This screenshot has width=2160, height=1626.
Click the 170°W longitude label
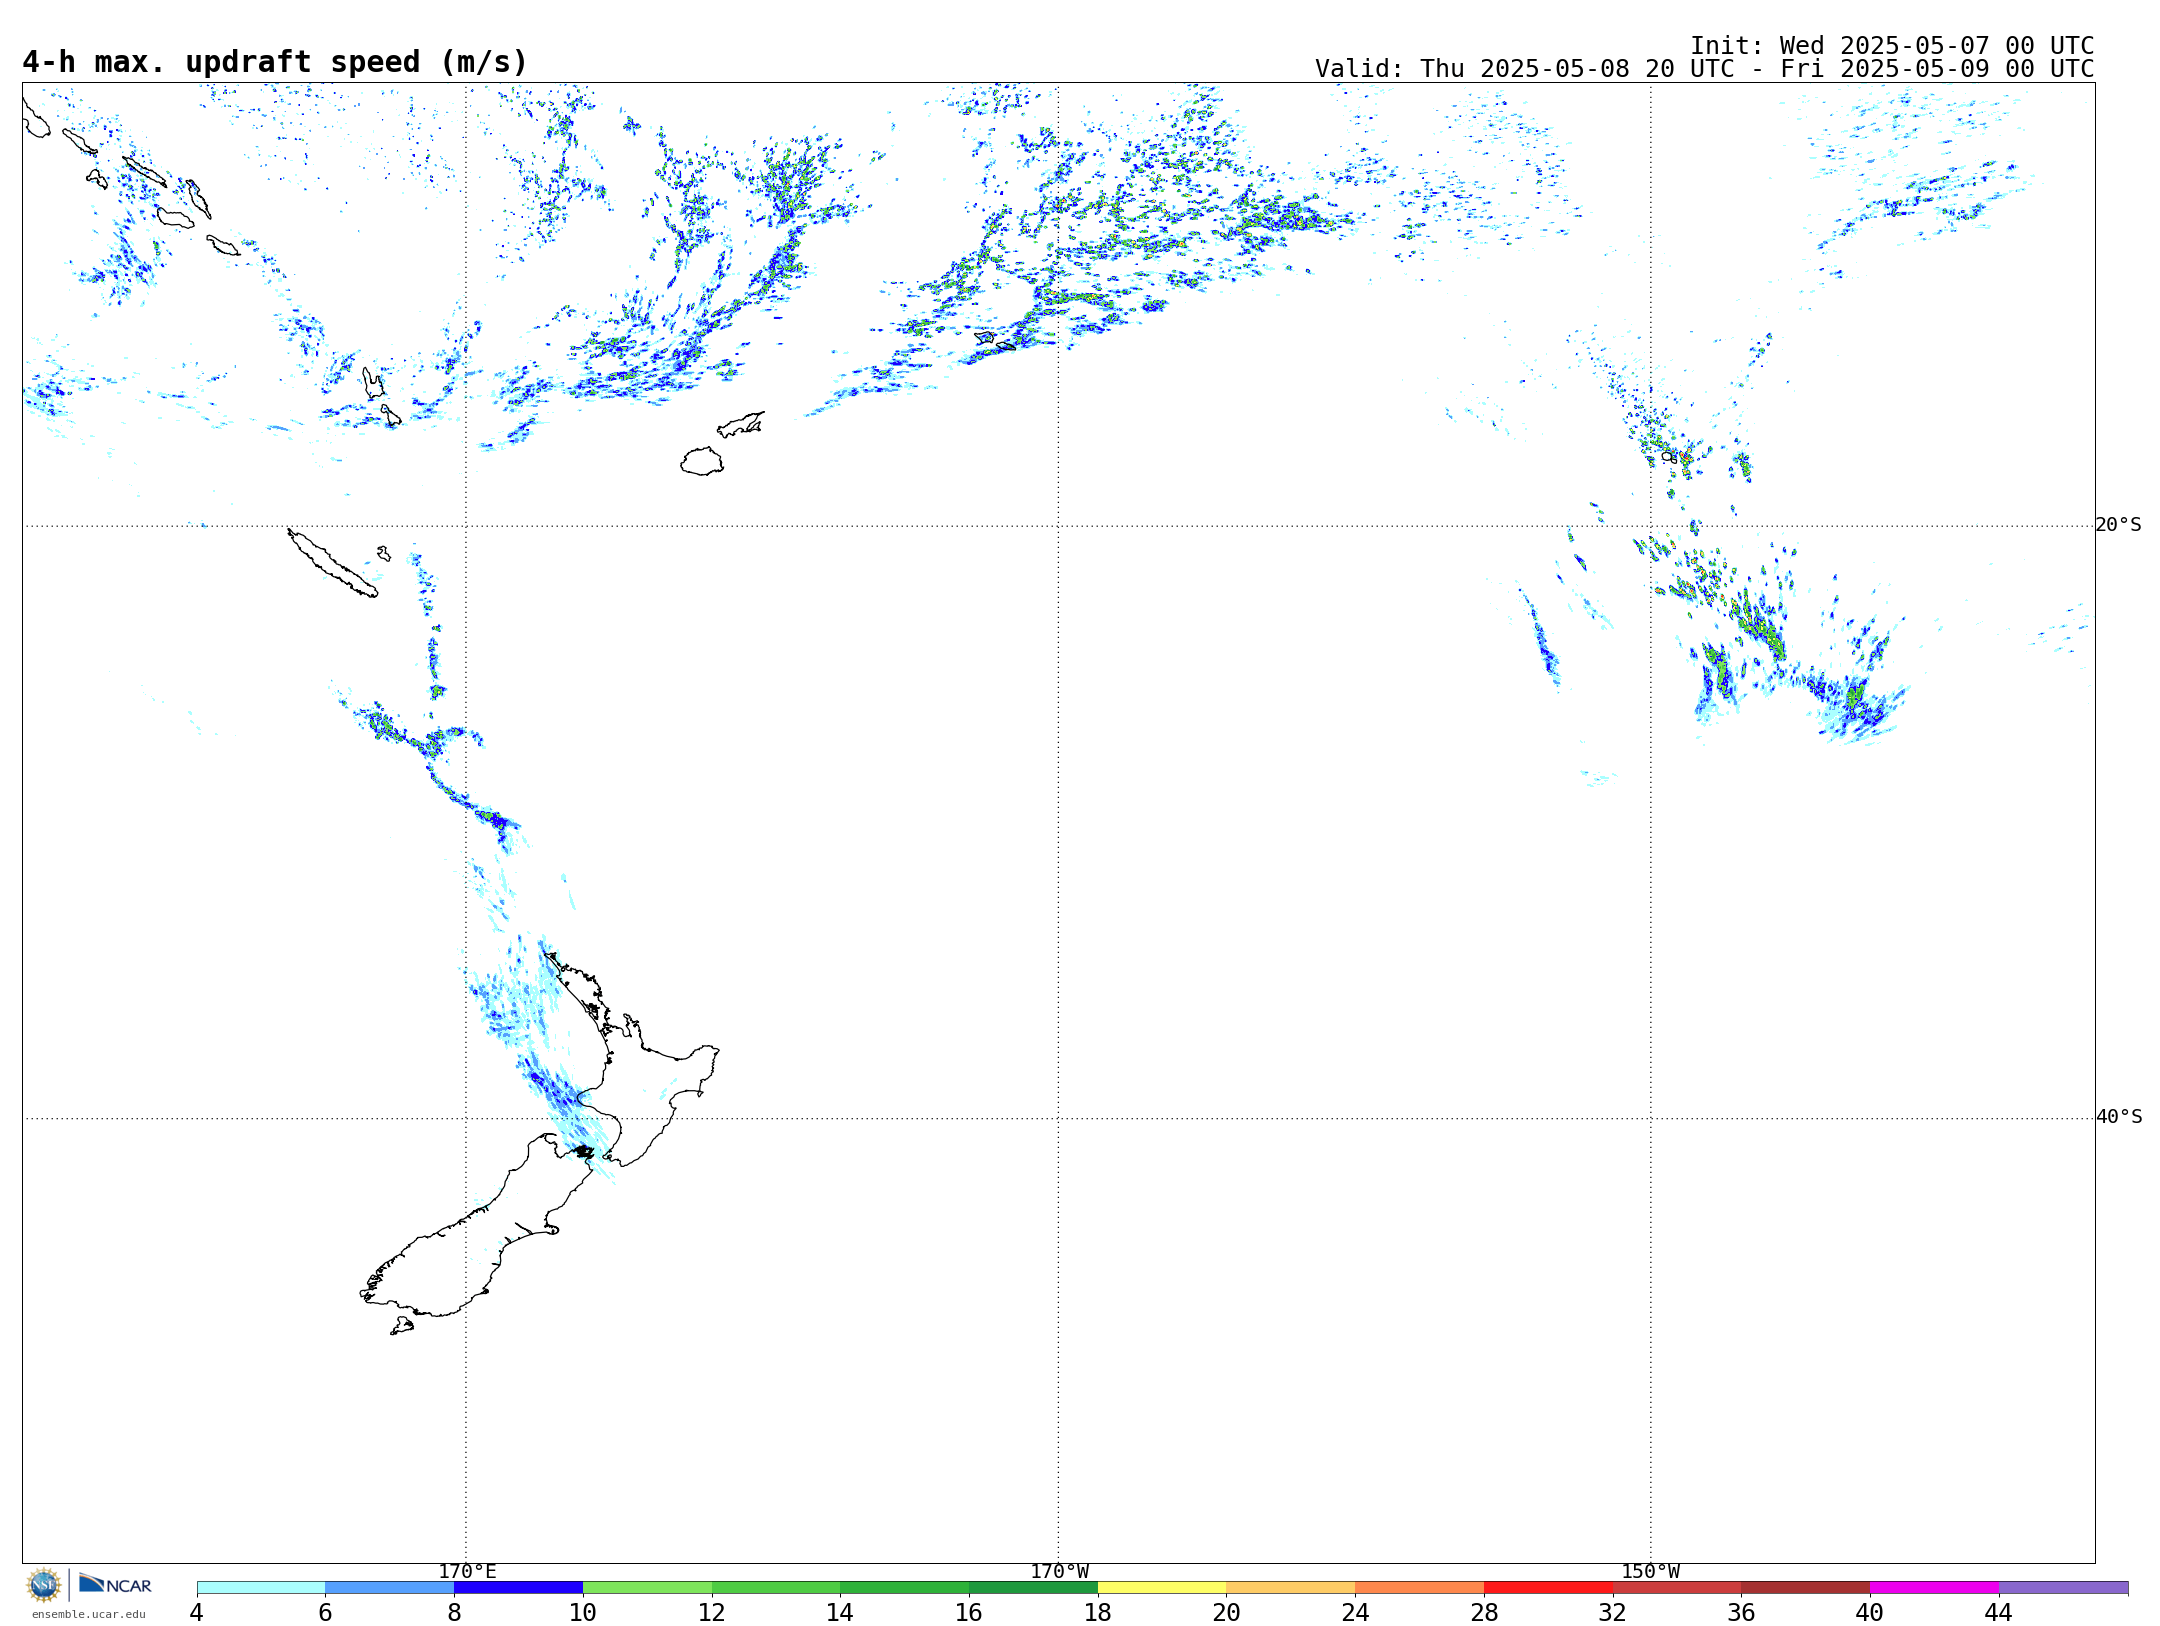tap(1059, 1571)
